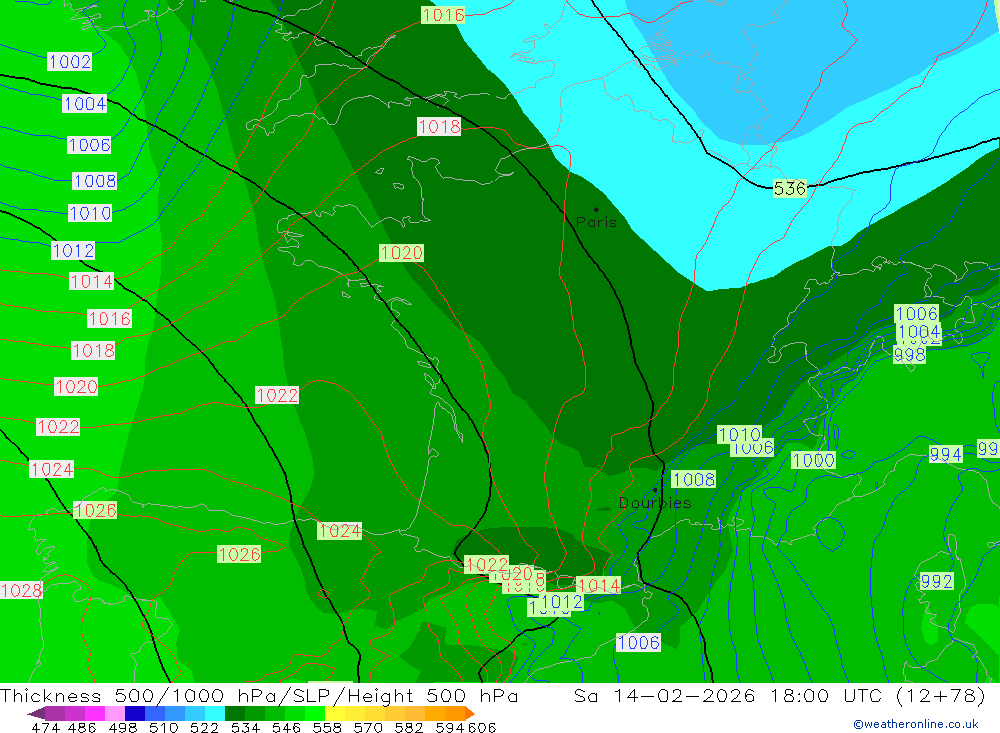Click the blue 1002 isobar label
The width and height of the screenshot is (1000, 733).
[x=70, y=61]
